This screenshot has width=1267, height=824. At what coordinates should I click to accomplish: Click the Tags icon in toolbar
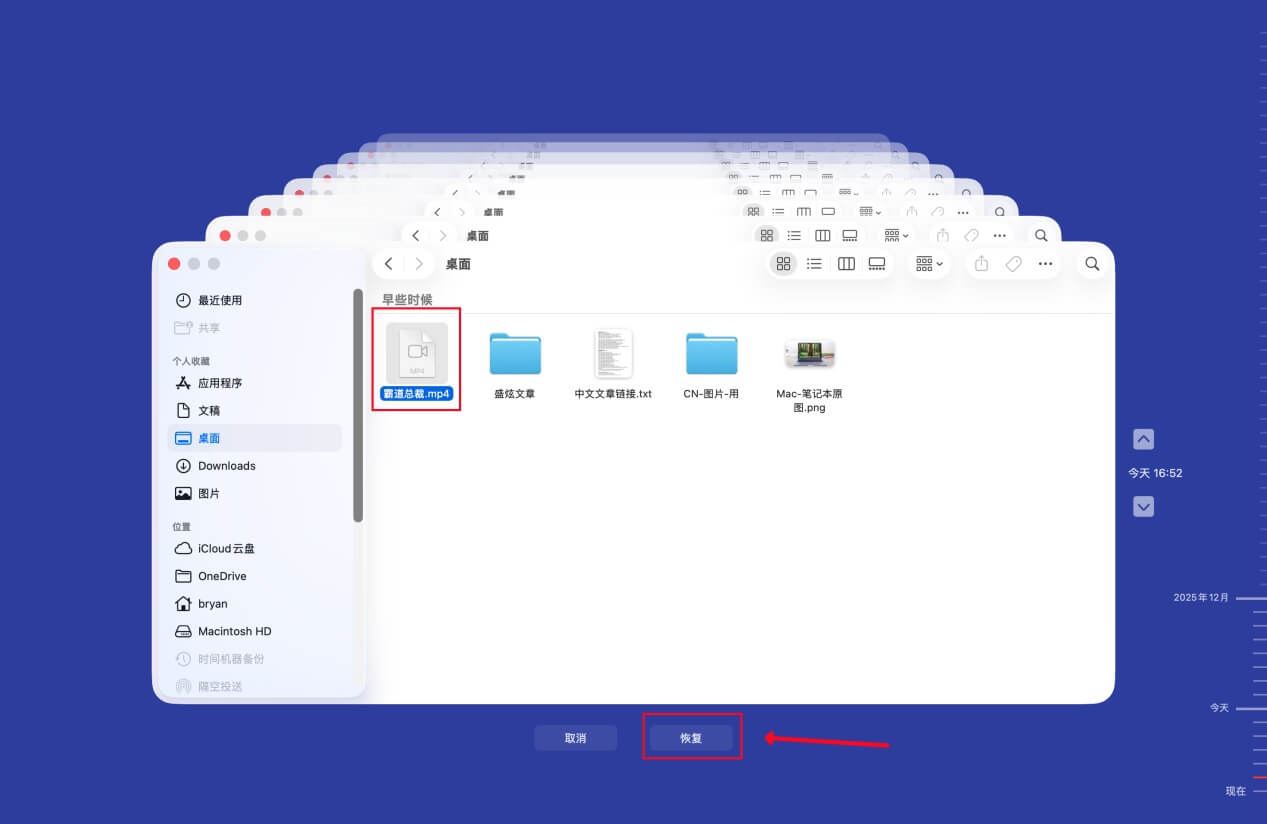[1013, 264]
